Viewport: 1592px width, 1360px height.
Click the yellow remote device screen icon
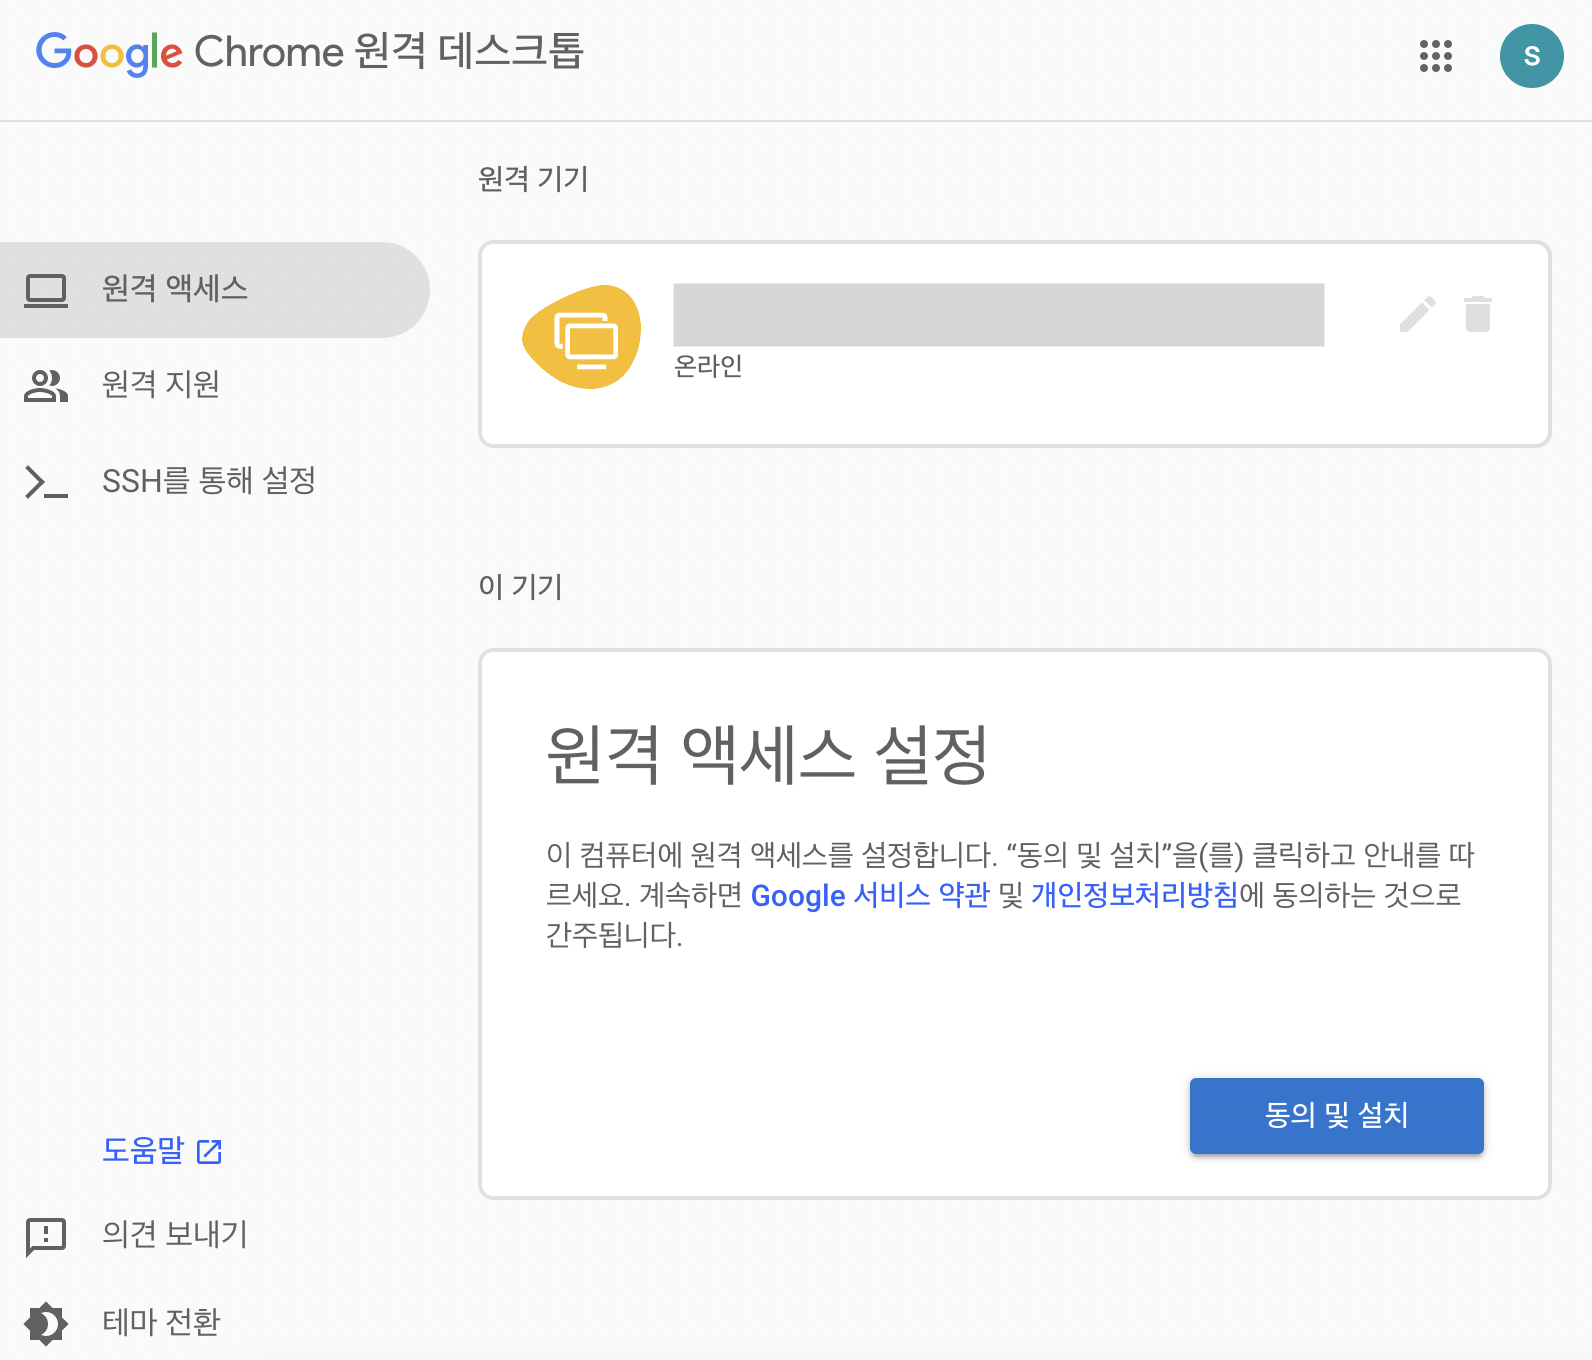pyautogui.click(x=582, y=337)
